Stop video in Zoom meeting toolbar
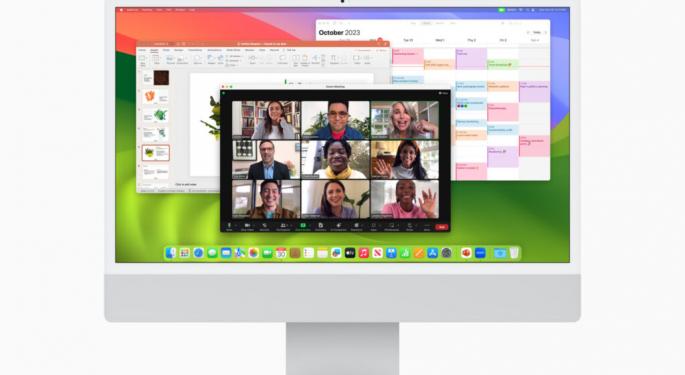The width and height of the screenshot is (685, 375). click(x=247, y=226)
